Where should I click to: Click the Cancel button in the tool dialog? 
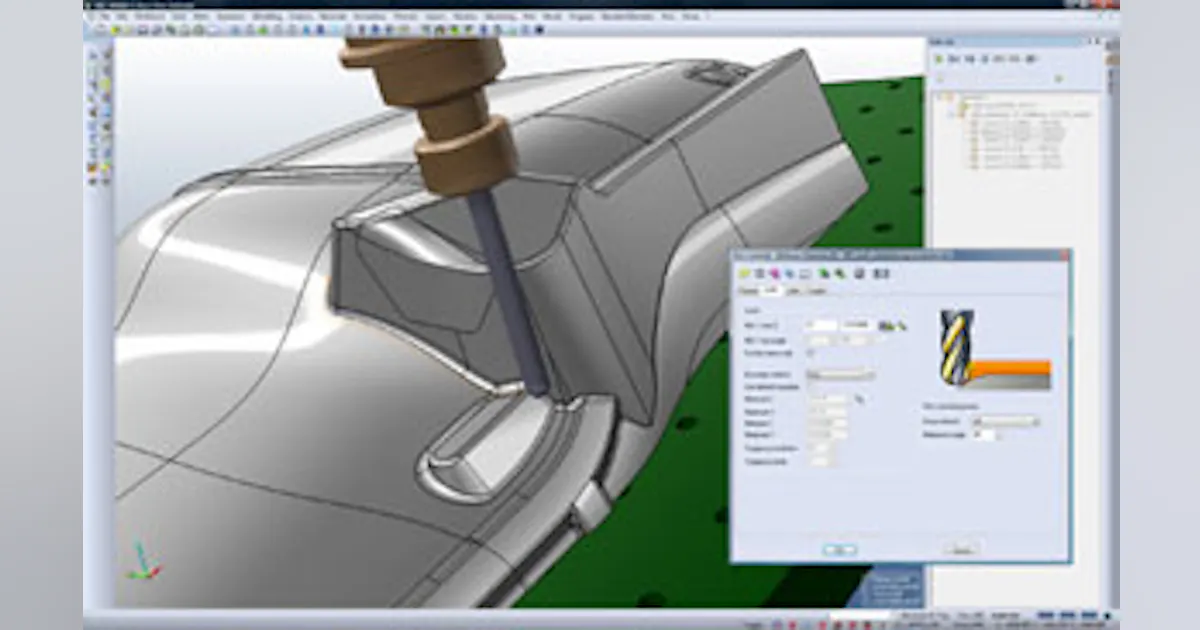tap(961, 549)
